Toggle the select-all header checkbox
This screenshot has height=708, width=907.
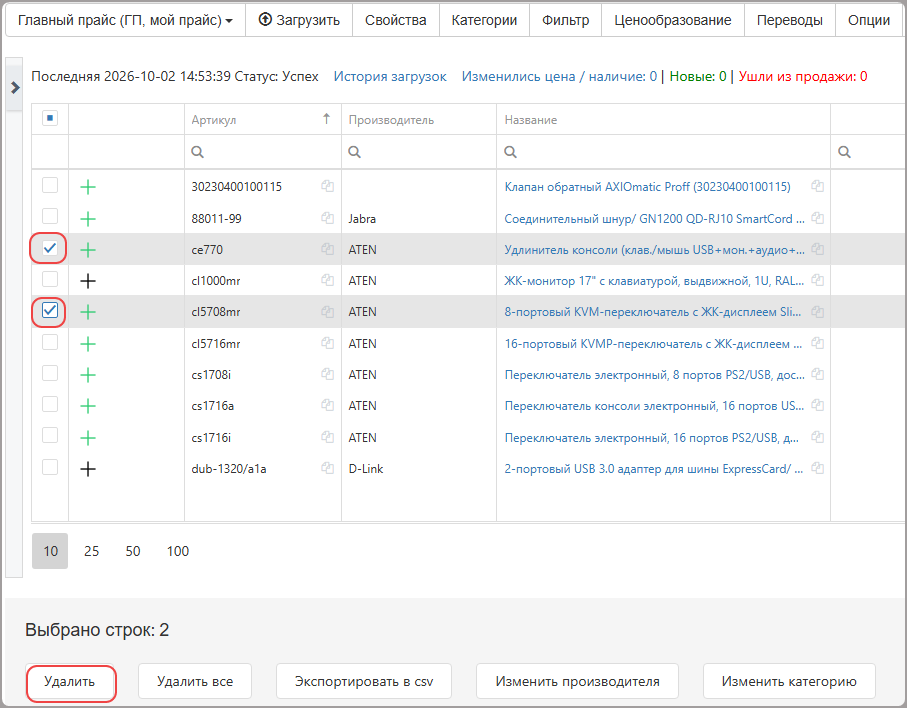50,119
